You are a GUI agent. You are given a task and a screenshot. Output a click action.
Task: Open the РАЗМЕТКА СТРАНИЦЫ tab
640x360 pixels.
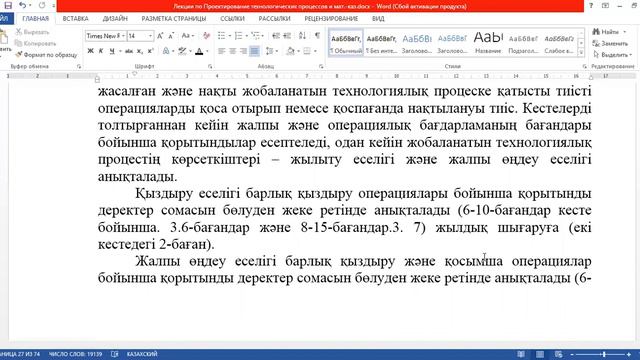[x=174, y=18]
